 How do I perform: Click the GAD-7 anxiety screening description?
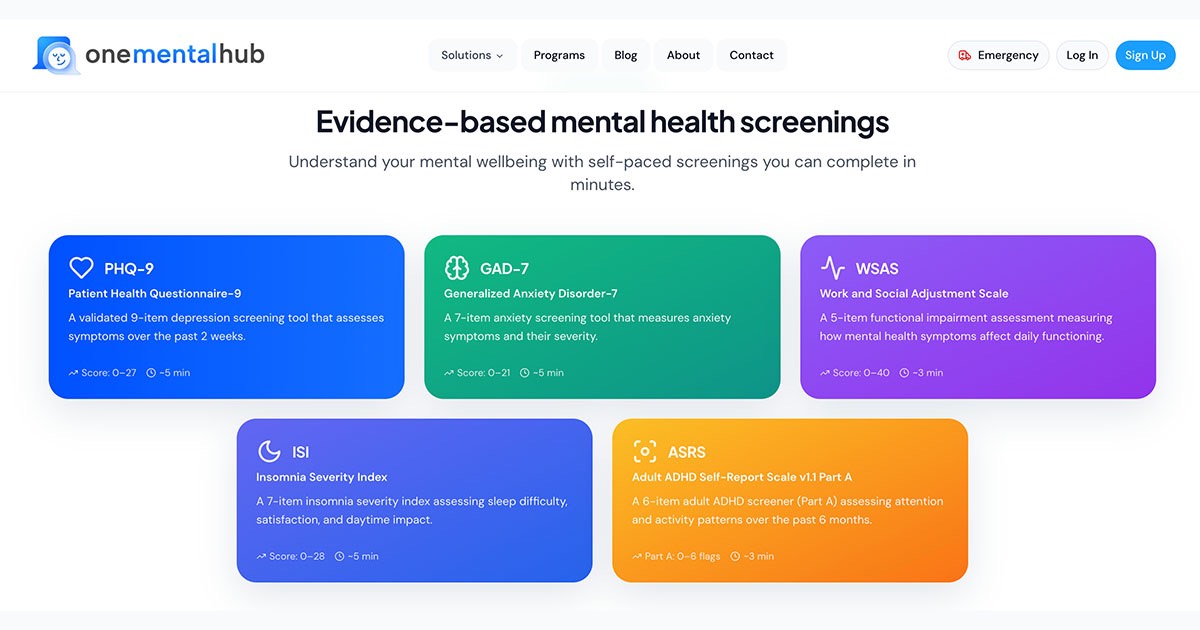click(x=588, y=327)
